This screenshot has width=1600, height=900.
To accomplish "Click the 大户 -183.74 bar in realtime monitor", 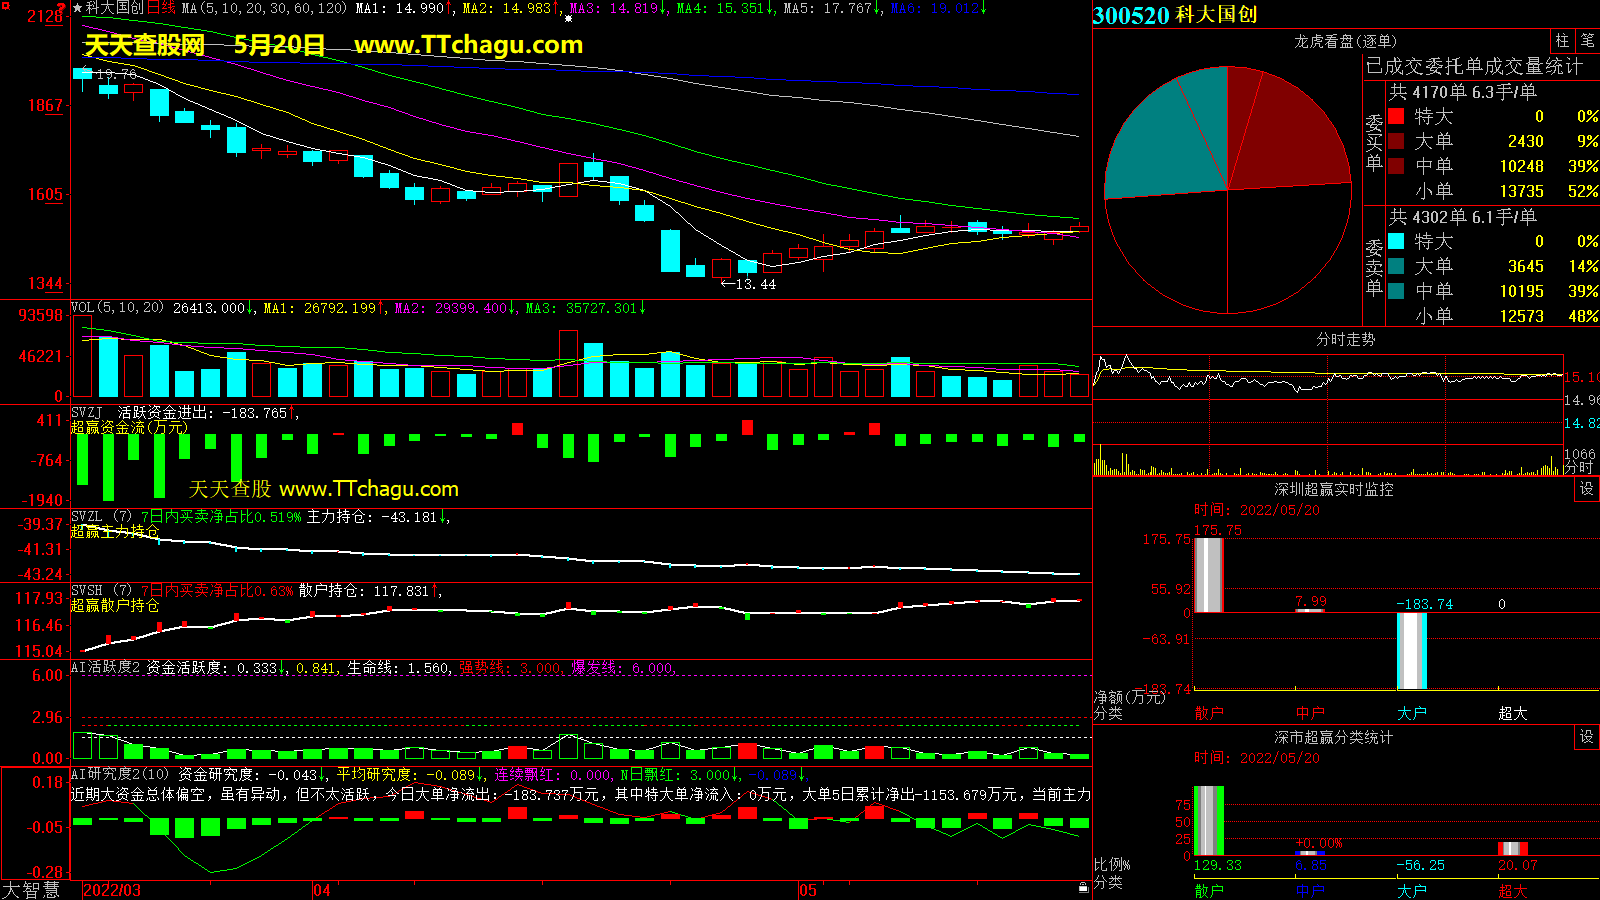I will (1411, 651).
